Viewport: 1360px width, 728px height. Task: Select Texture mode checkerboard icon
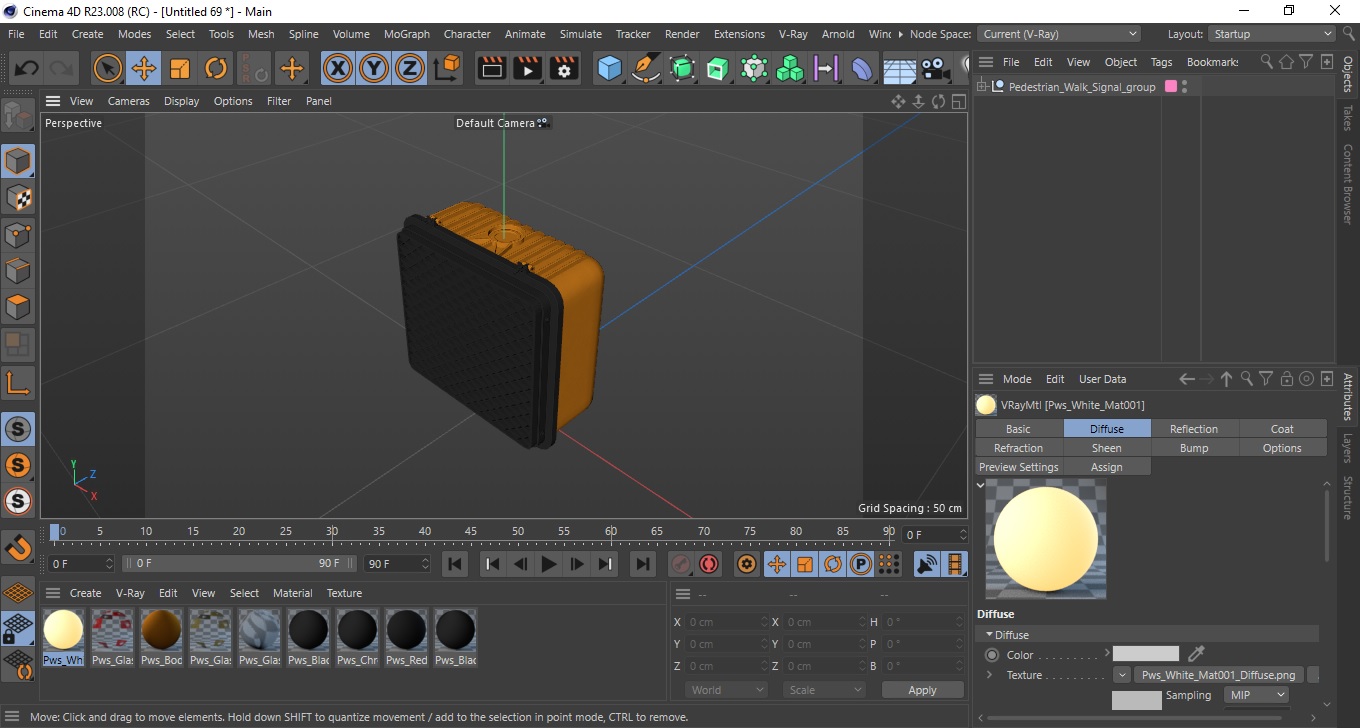[18, 198]
